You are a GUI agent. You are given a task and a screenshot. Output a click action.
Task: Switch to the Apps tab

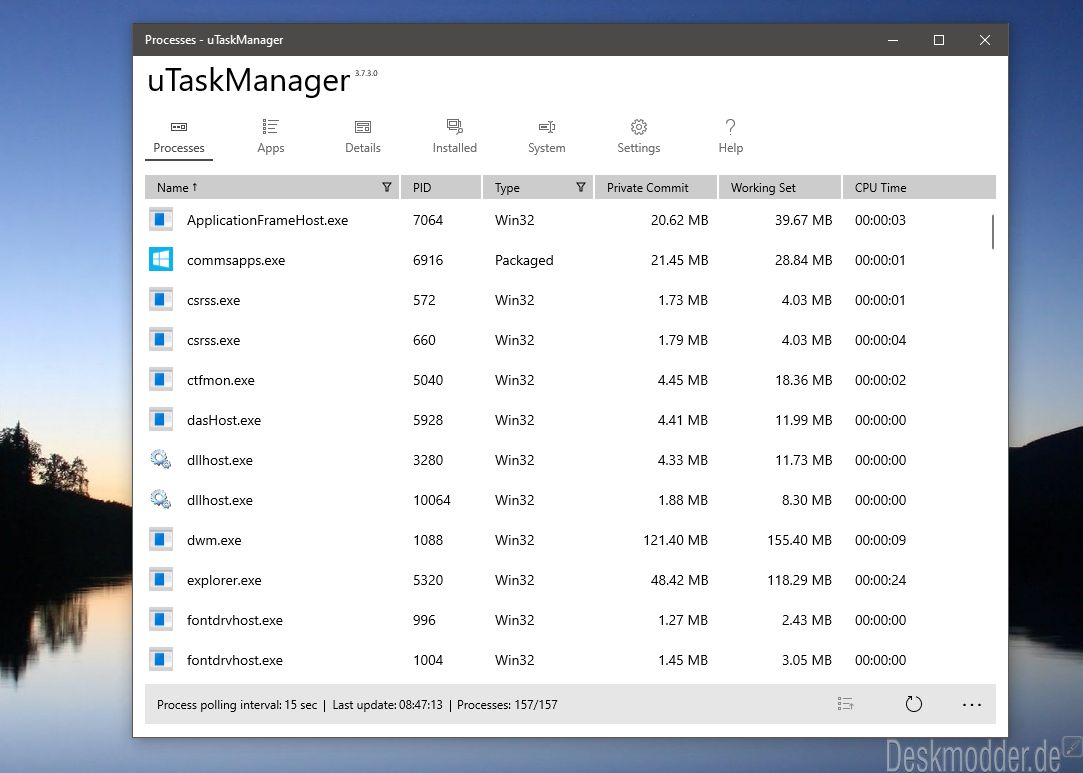(x=271, y=137)
